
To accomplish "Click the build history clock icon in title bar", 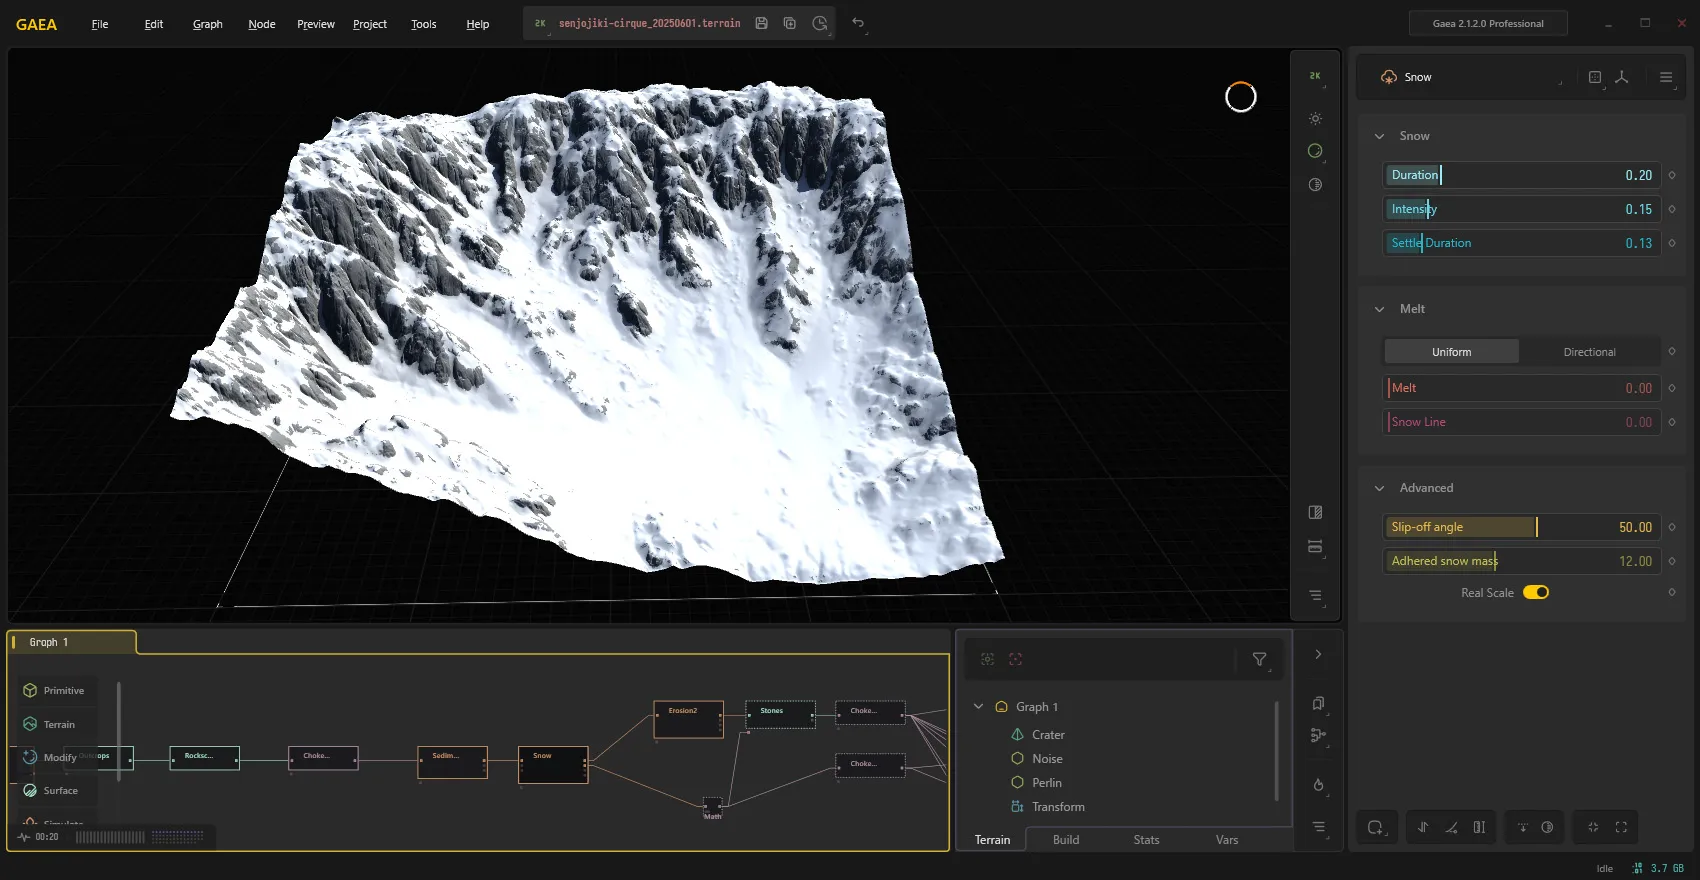I will click(820, 23).
